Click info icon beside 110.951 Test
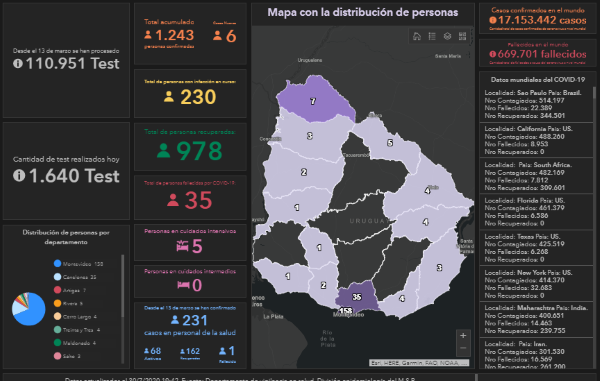 [18, 64]
